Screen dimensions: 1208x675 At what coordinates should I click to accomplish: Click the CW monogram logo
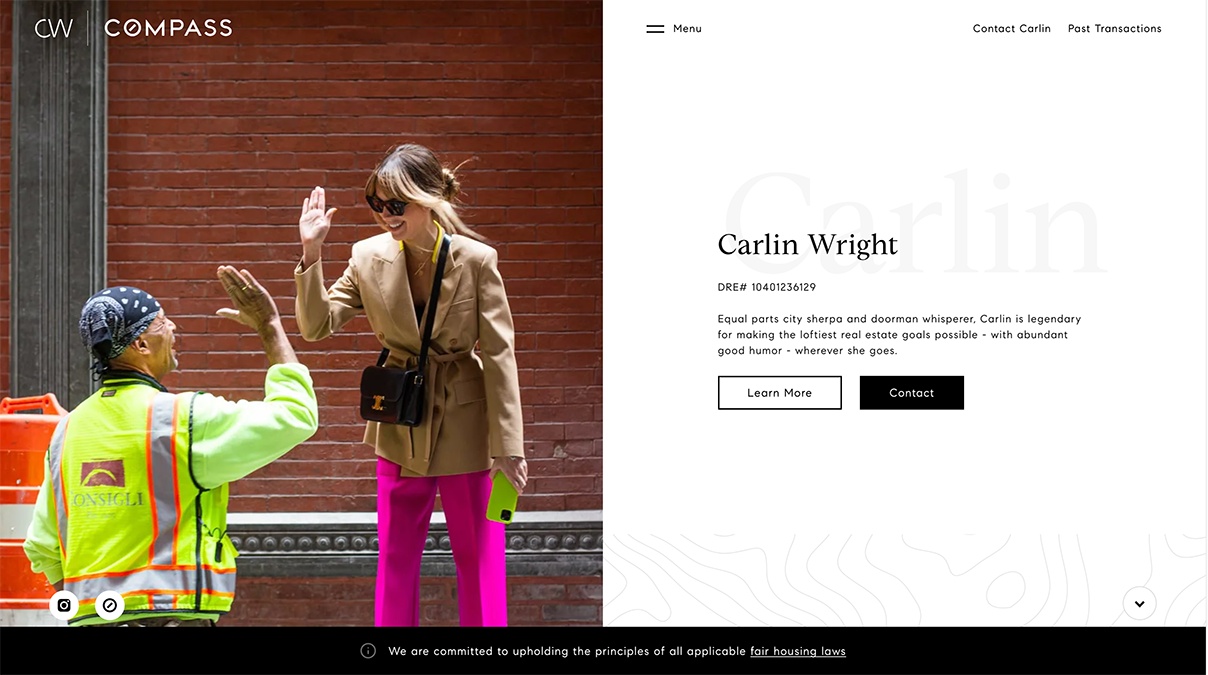click(54, 28)
